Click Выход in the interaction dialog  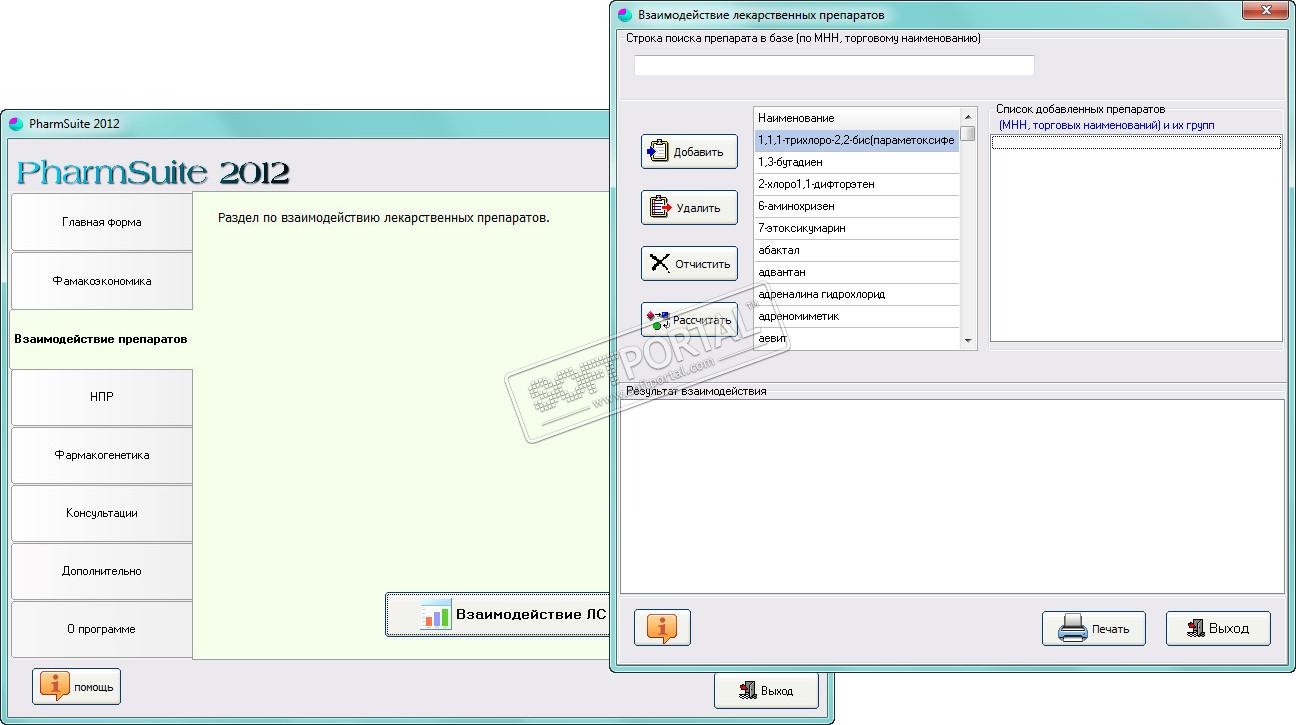click(x=1218, y=628)
